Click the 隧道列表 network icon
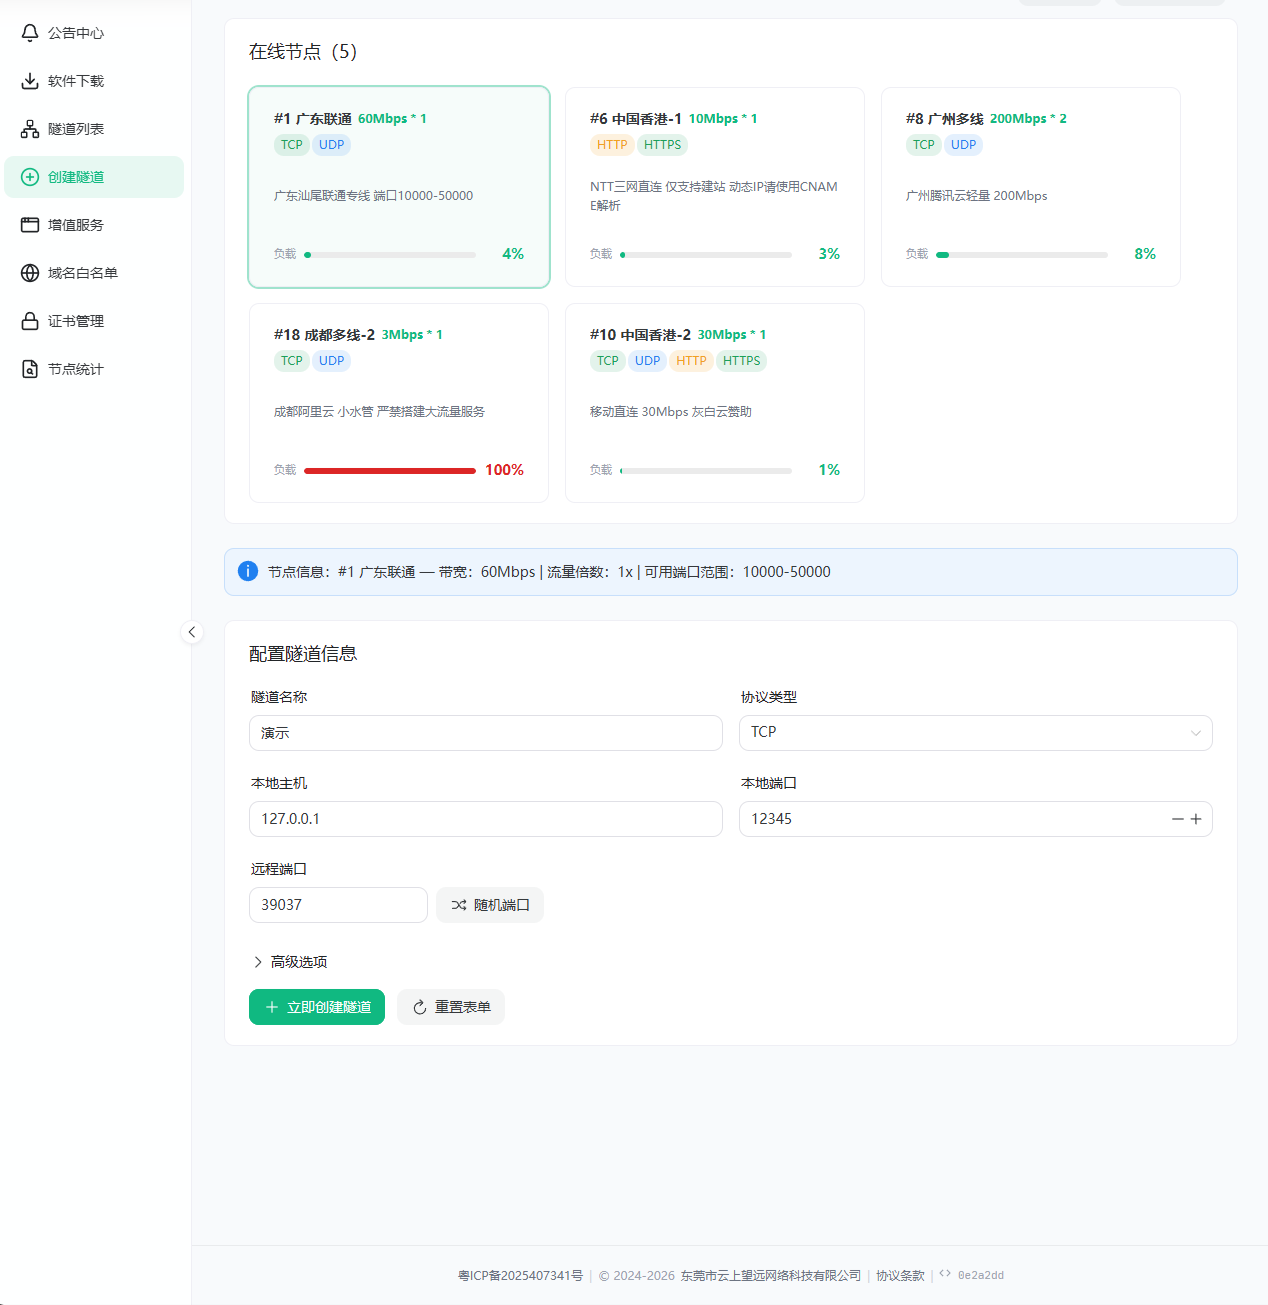This screenshot has height=1305, width=1268. 30,129
